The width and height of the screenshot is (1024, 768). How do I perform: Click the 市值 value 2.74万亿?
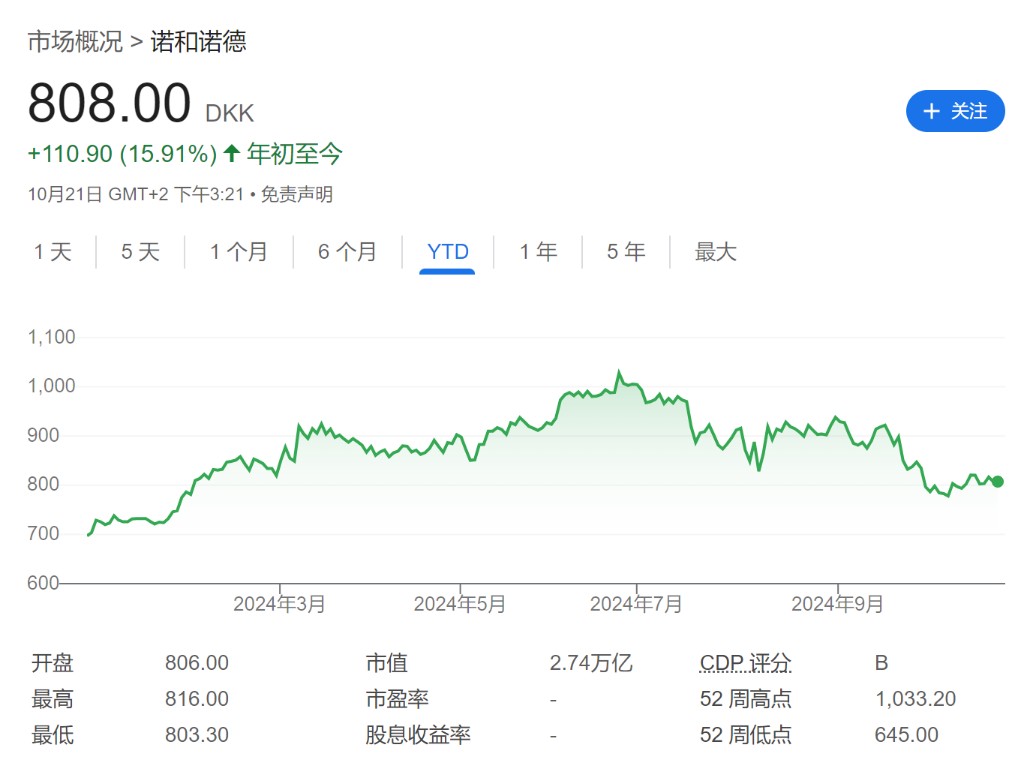(591, 663)
